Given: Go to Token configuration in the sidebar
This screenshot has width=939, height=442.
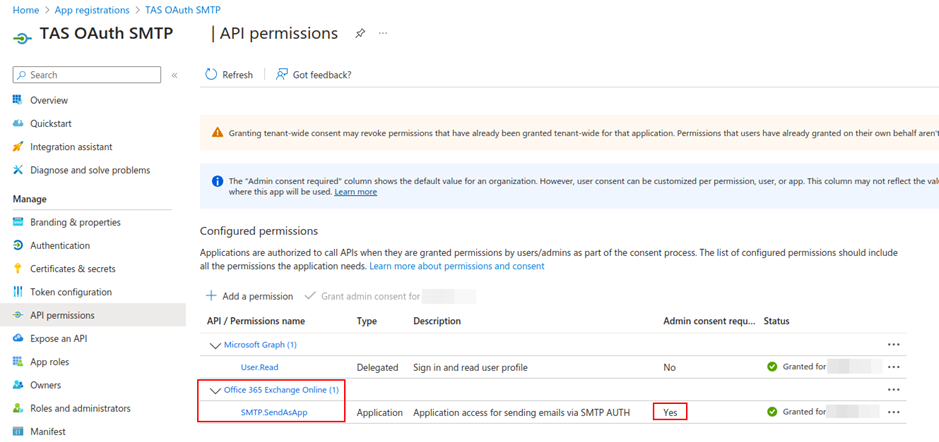Looking at the screenshot, I should coord(71,292).
